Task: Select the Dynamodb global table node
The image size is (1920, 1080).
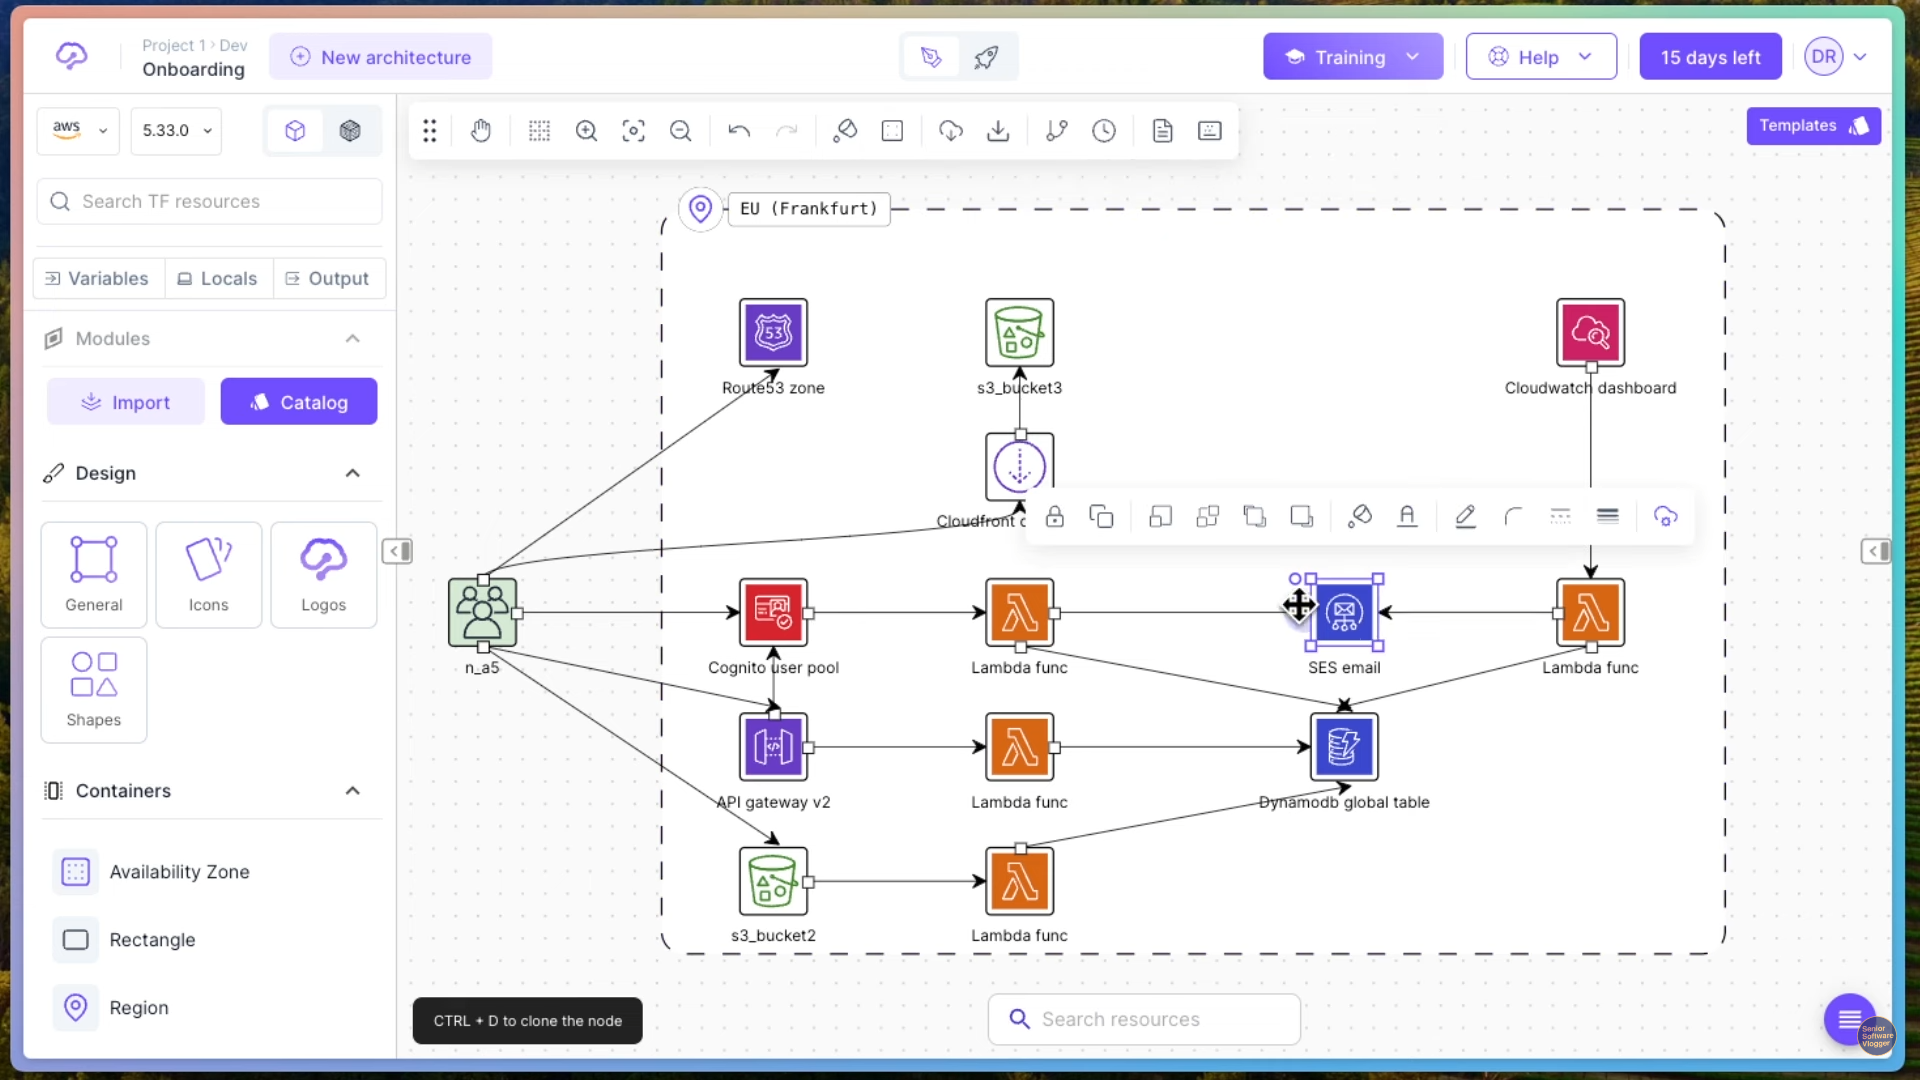Action: pyautogui.click(x=1344, y=747)
